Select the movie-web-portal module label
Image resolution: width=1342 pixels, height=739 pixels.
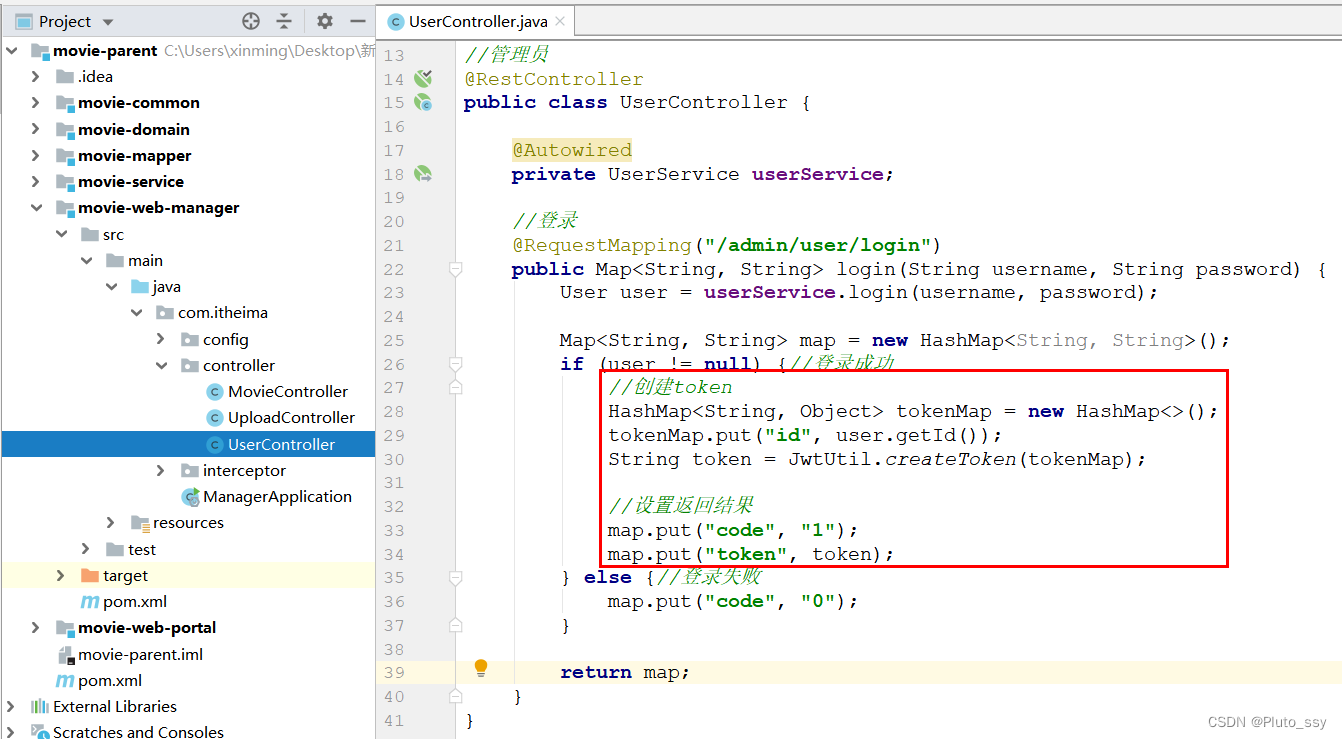pyautogui.click(x=147, y=627)
